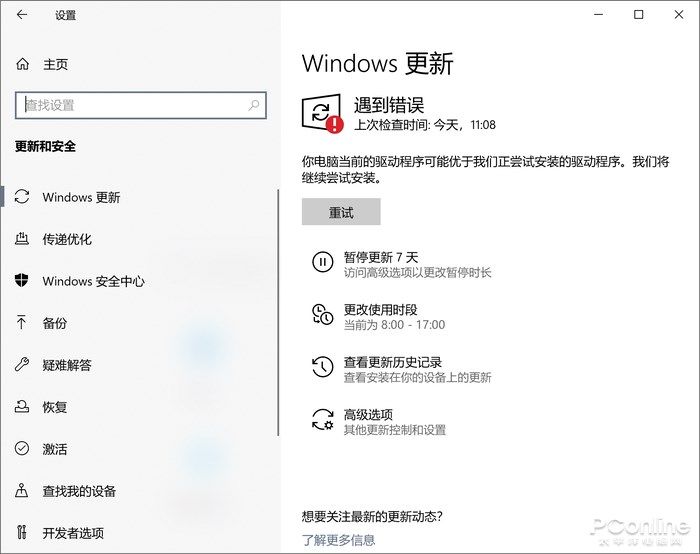The image size is (700, 554).
Task: Click the text 上次检查时间: 今天, 11:08
Action: click(x=425, y=125)
